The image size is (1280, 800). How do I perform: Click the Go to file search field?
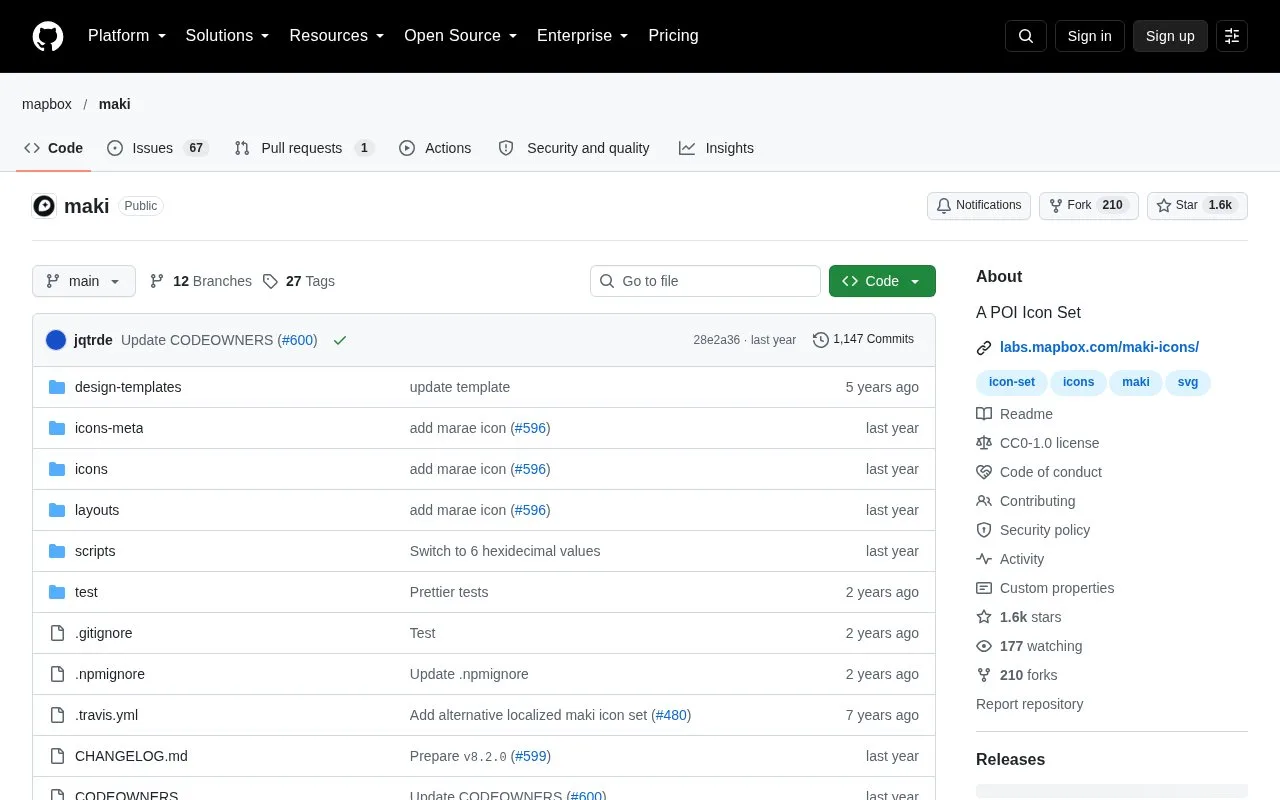point(705,281)
